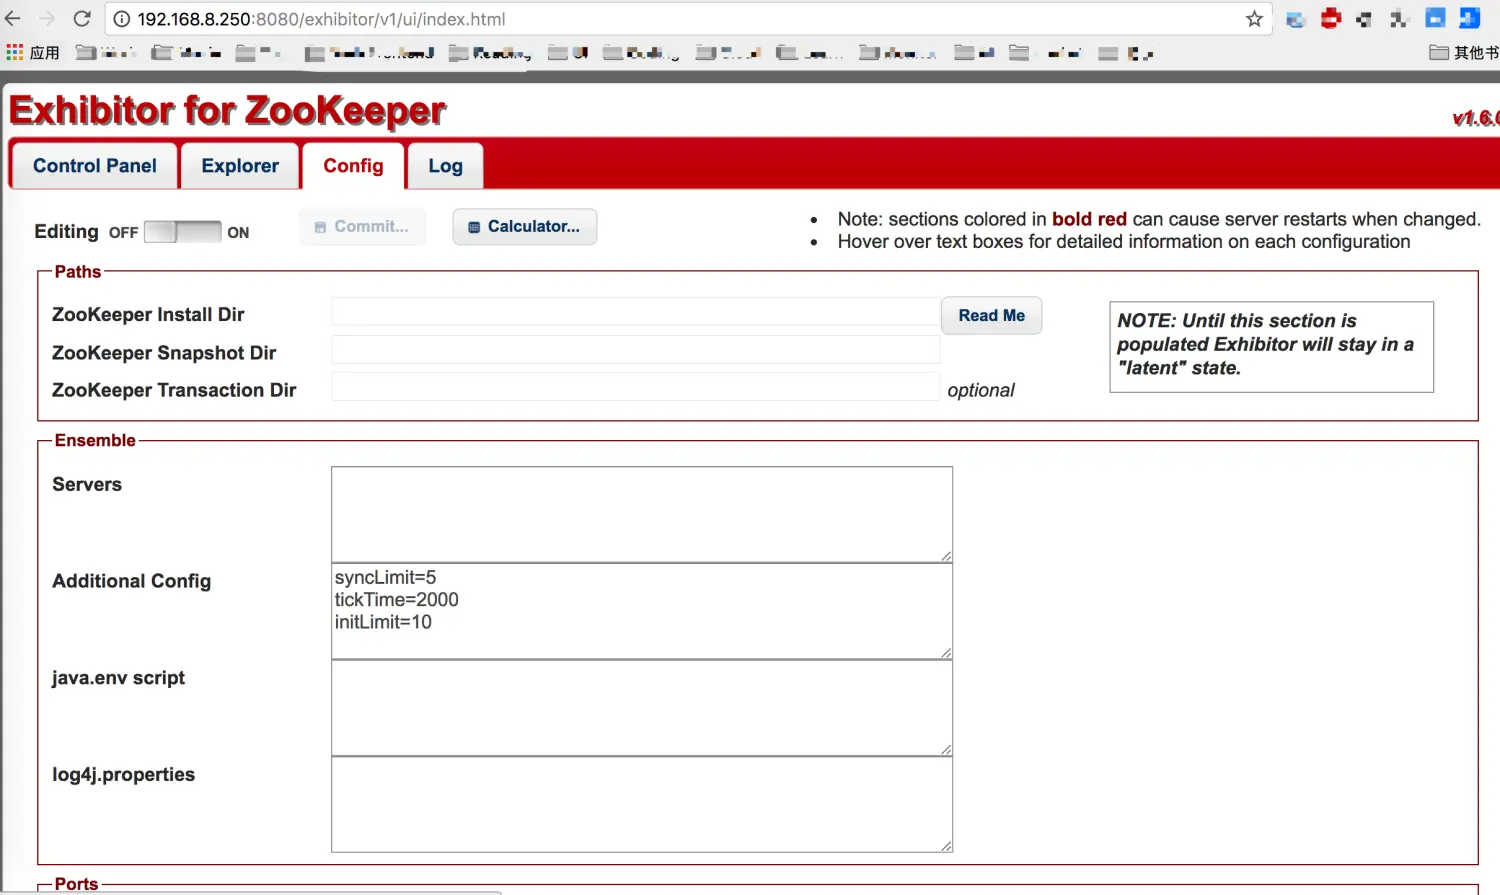
Task: Click the log4j.properties text area
Action: pyautogui.click(x=641, y=804)
